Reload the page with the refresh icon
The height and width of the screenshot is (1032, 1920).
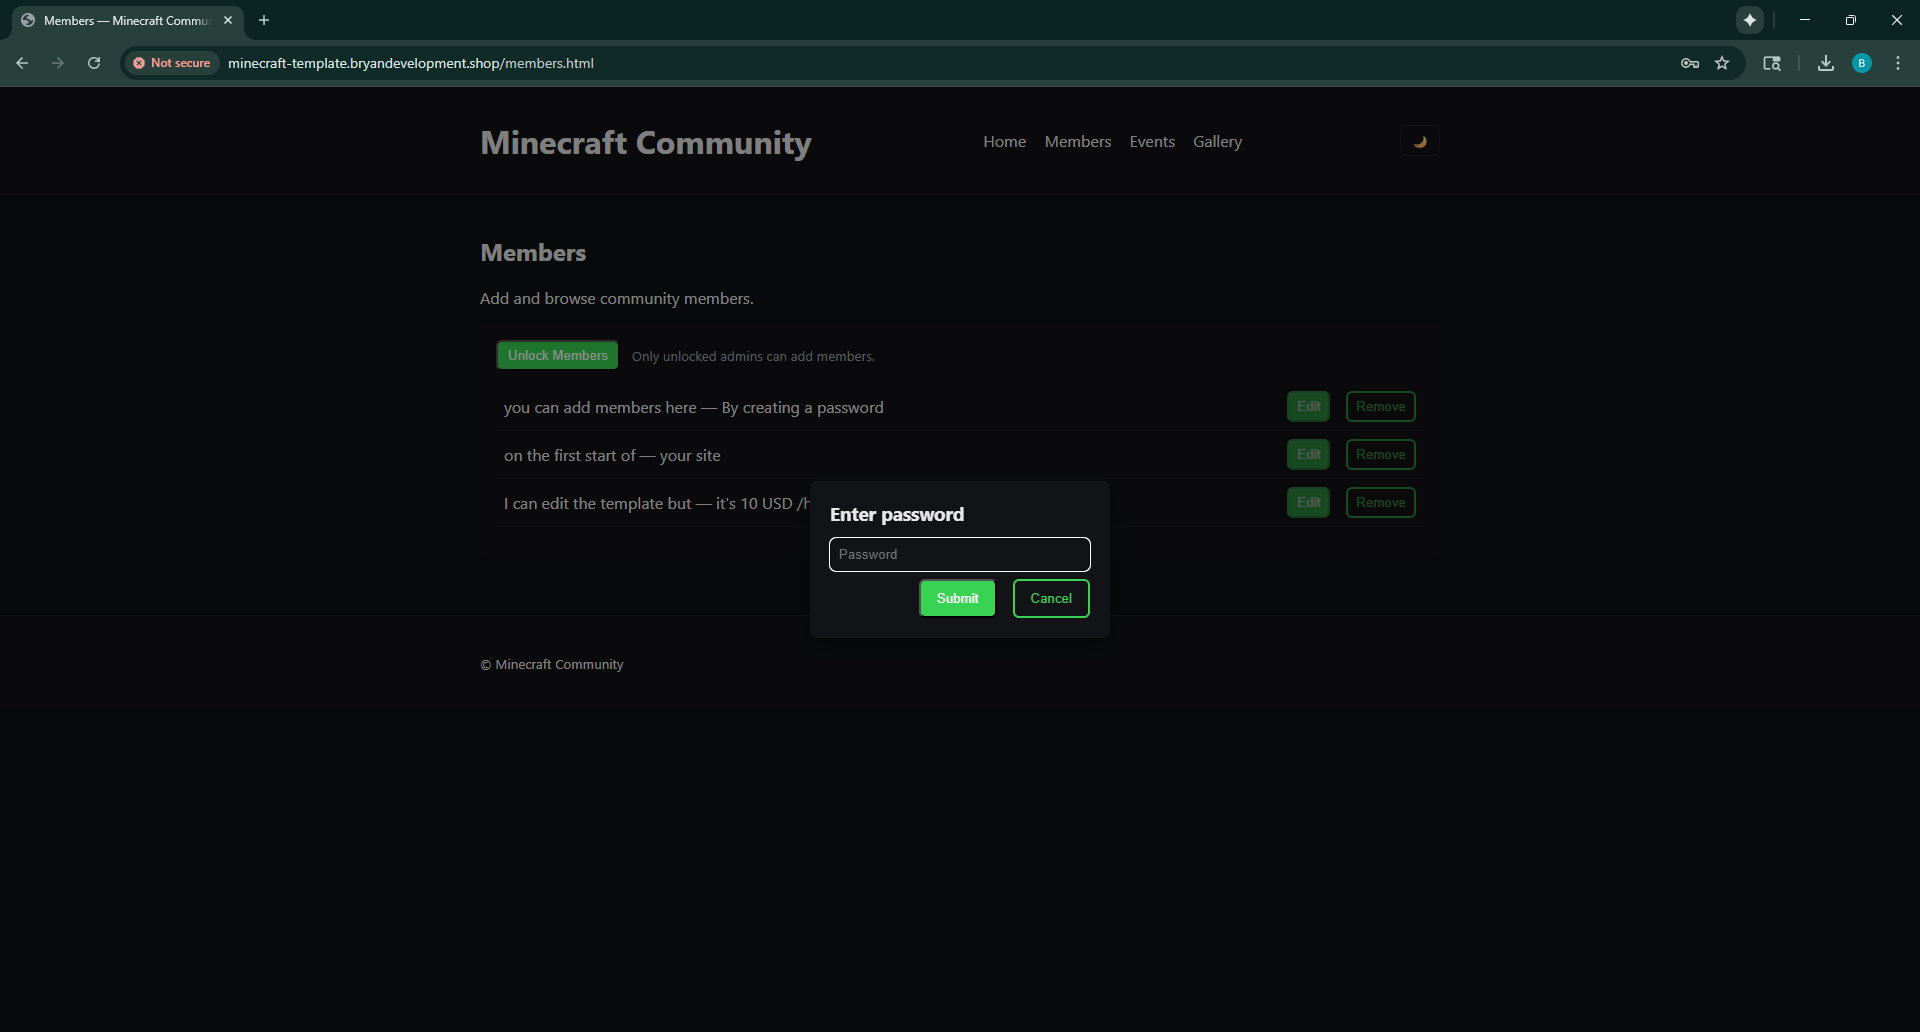pyautogui.click(x=94, y=63)
